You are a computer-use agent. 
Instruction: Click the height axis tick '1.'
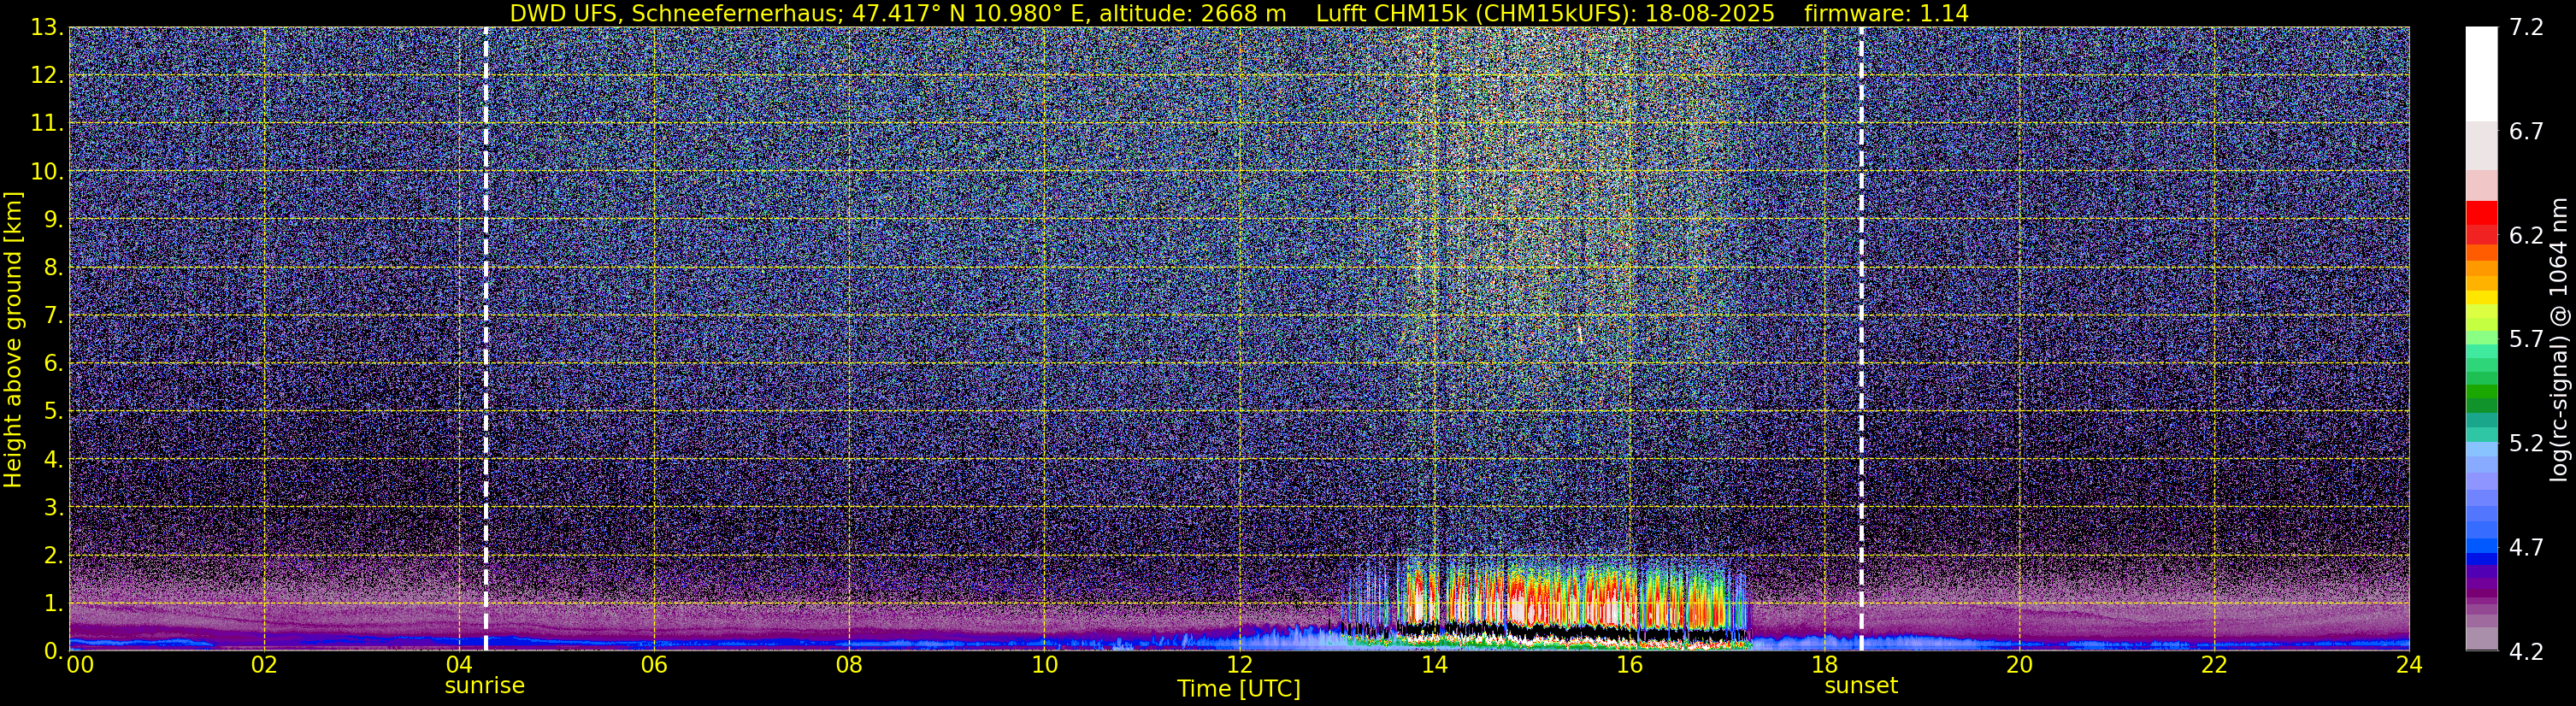(52, 603)
